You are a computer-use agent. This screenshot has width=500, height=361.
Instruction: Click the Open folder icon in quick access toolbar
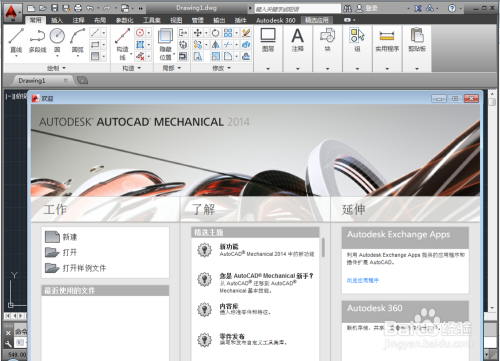[43, 8]
